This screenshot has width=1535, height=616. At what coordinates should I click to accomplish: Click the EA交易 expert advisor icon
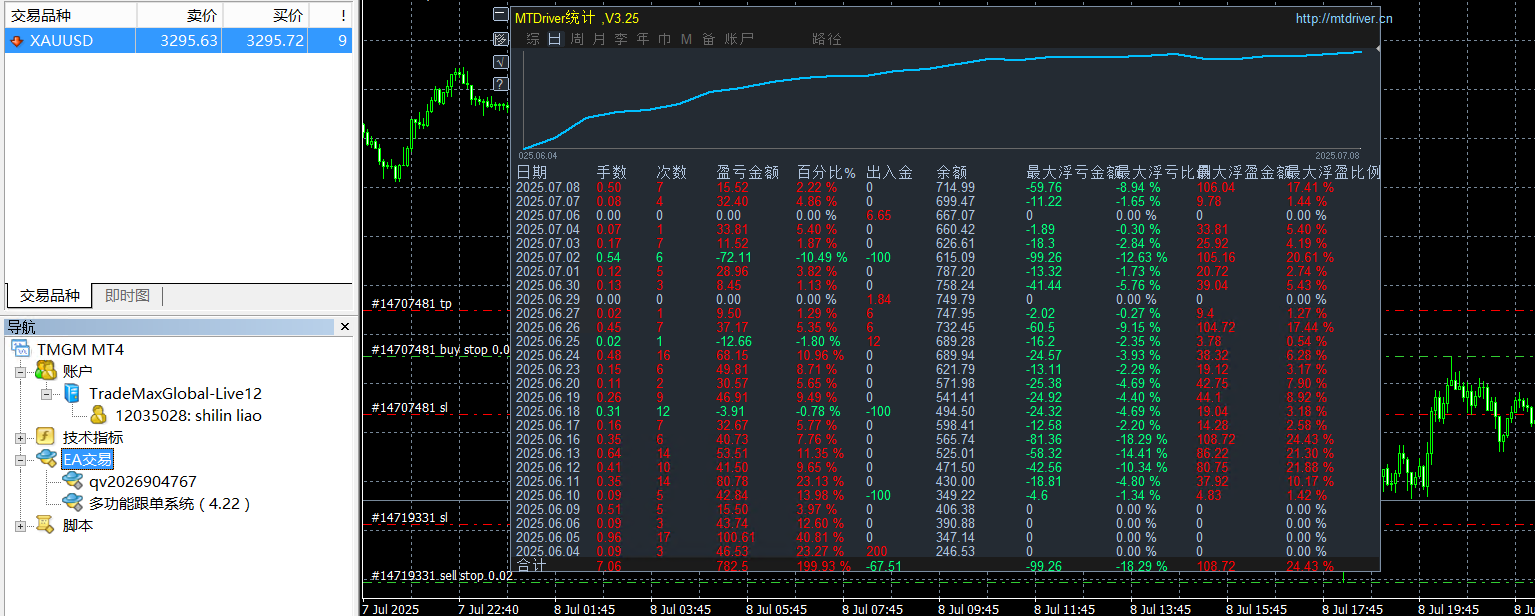click(46, 459)
